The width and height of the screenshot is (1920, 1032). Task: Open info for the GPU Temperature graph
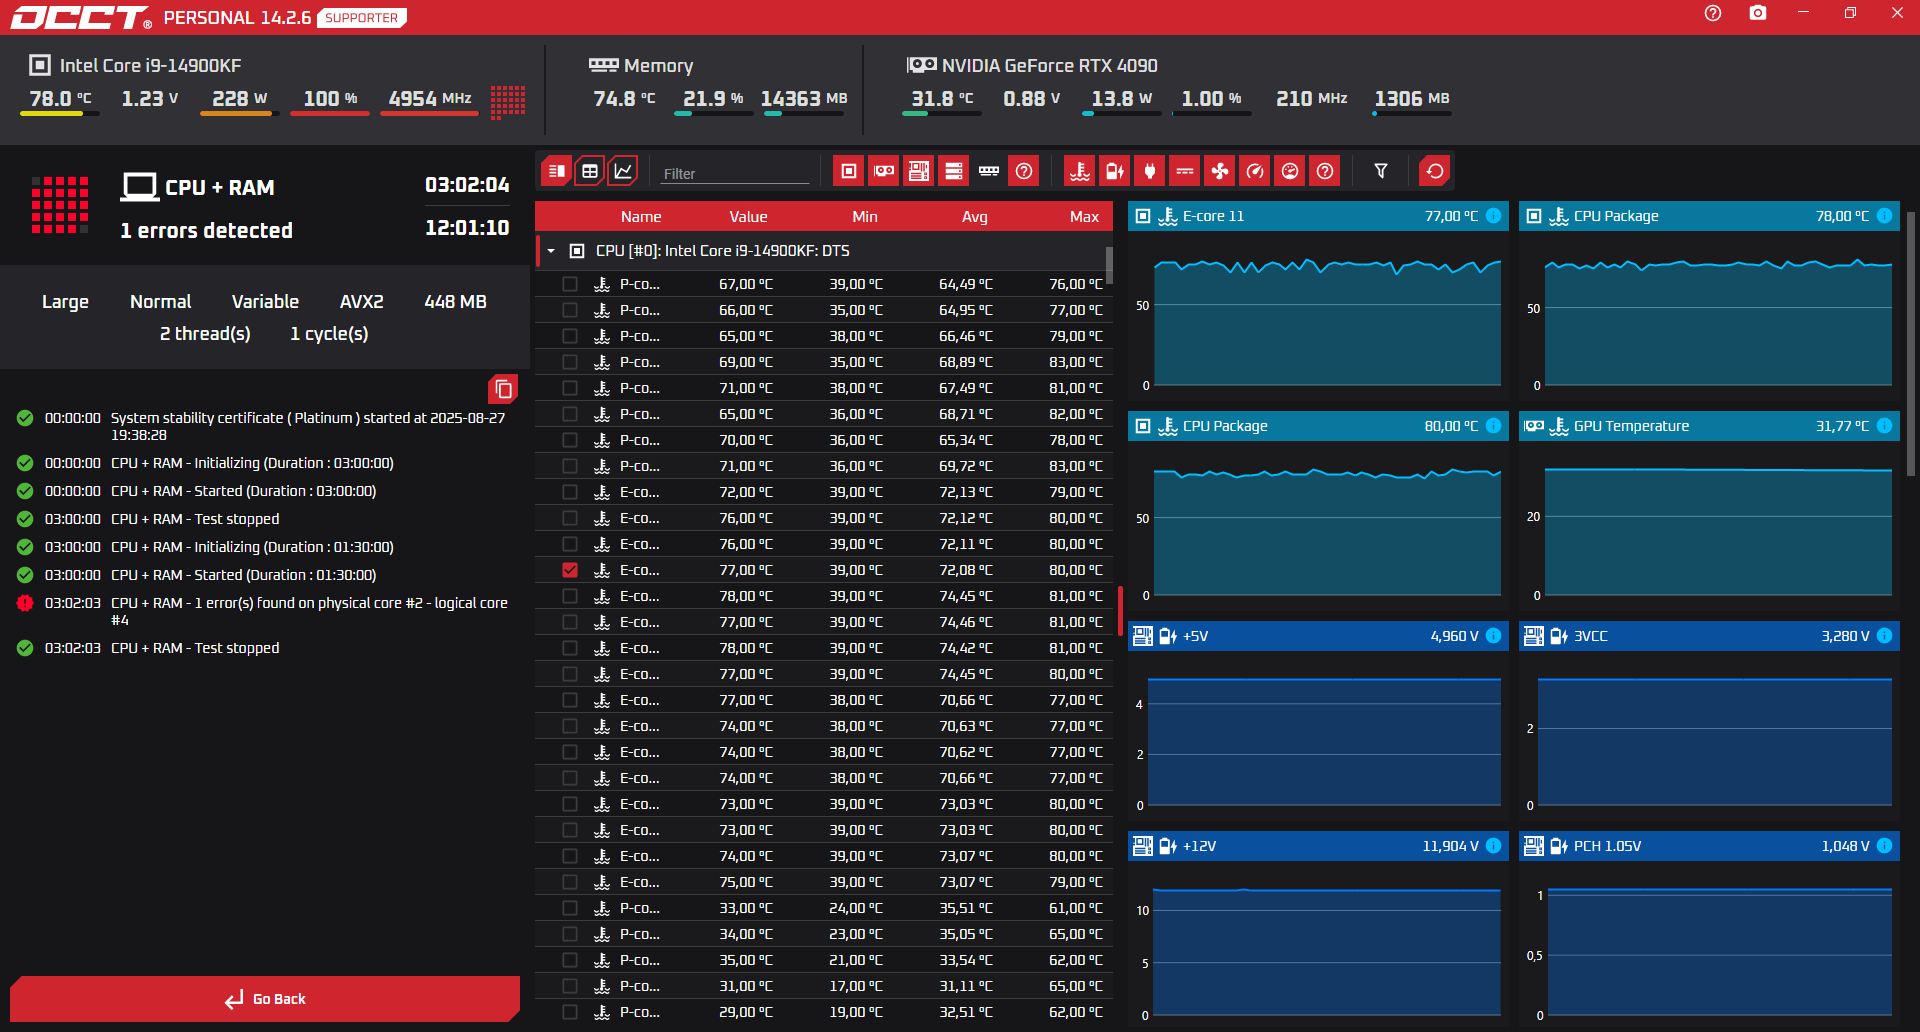[x=1884, y=426]
